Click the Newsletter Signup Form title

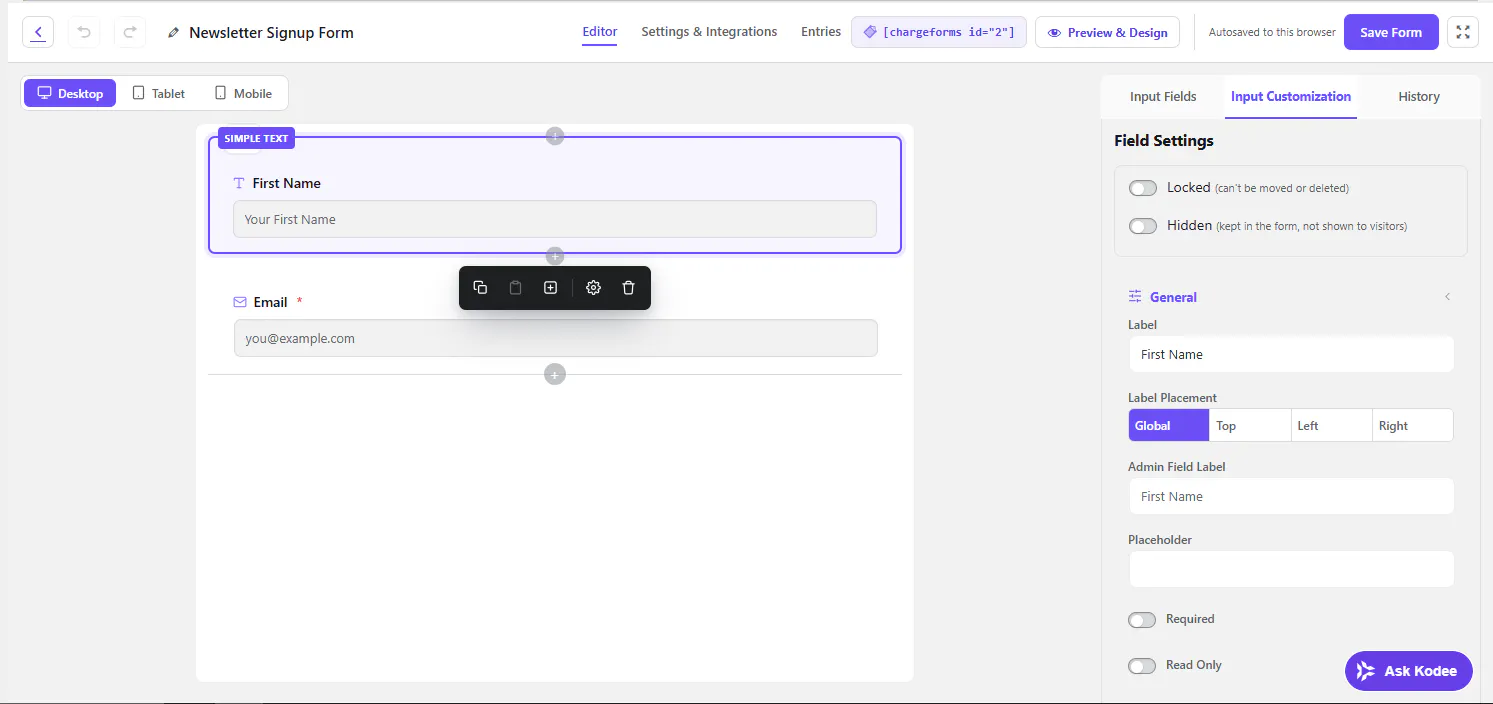271,33
